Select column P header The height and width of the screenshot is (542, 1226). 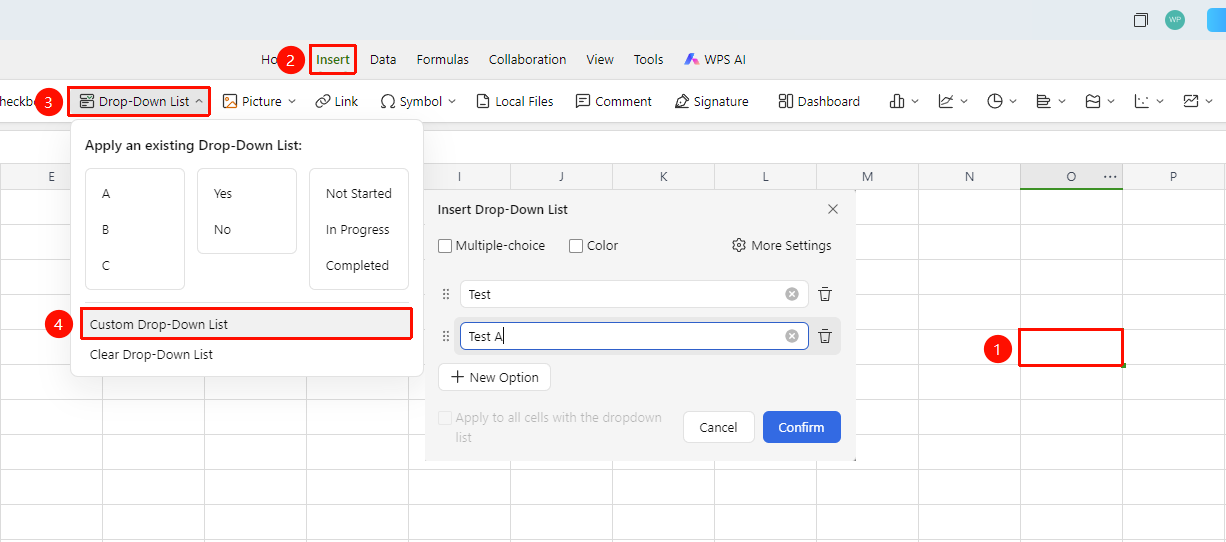[x=1173, y=176]
